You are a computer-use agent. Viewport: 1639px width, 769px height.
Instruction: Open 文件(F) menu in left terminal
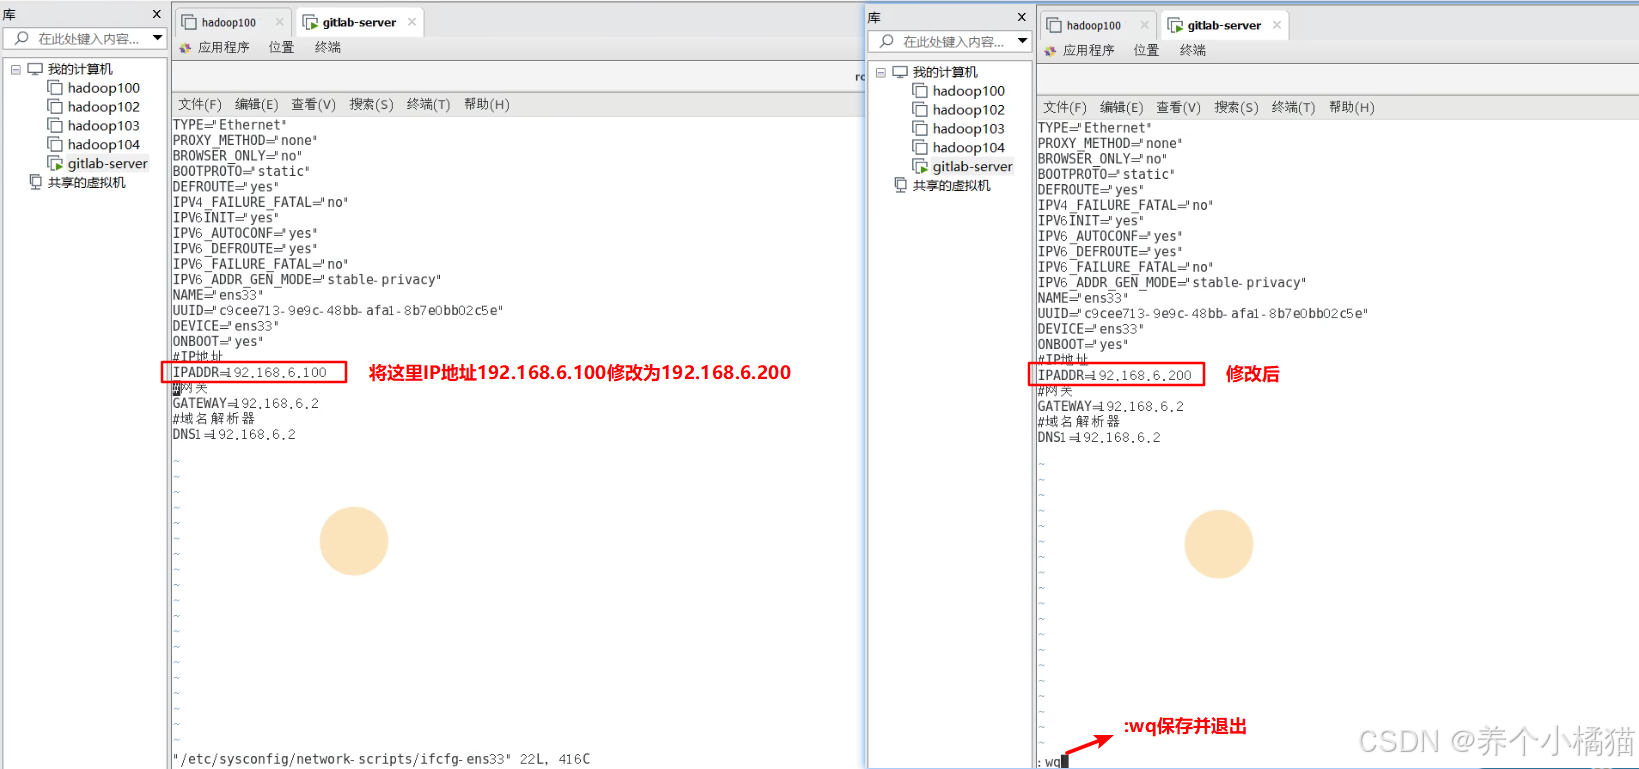(199, 104)
